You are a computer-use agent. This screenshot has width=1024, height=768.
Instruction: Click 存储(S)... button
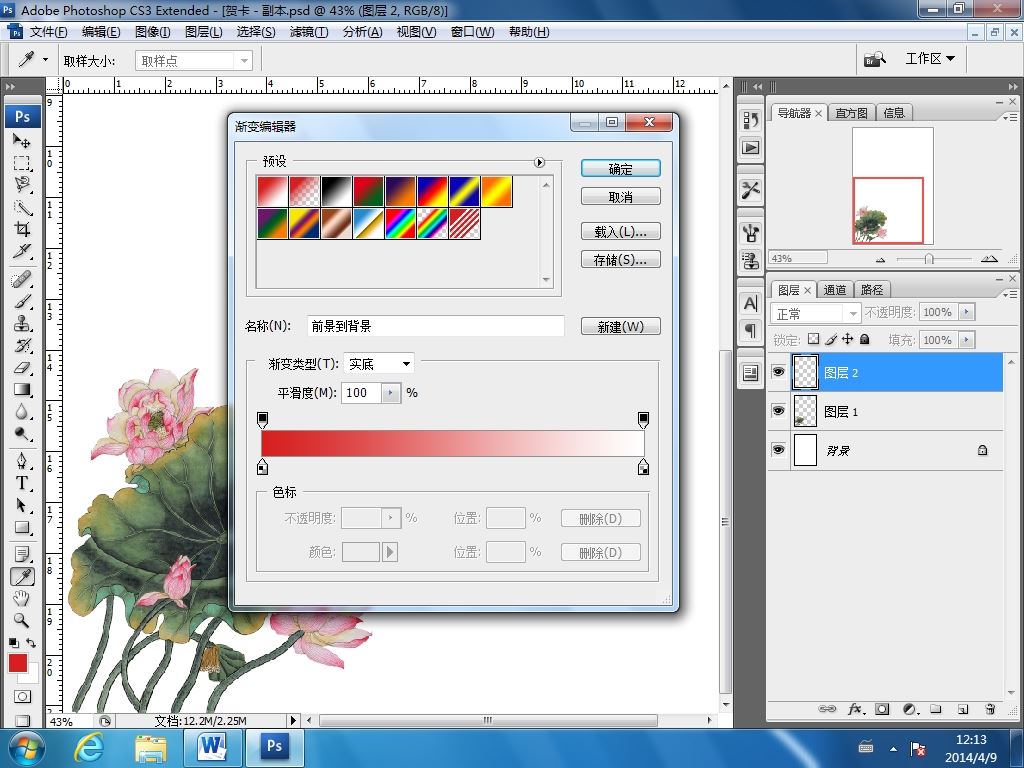click(620, 259)
